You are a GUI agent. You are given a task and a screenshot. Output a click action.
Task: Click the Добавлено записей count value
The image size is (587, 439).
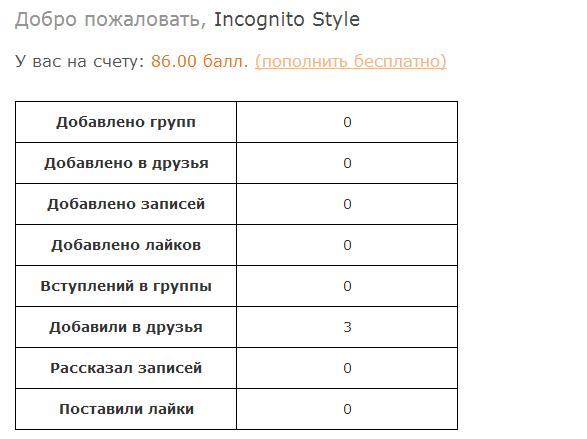(347, 204)
